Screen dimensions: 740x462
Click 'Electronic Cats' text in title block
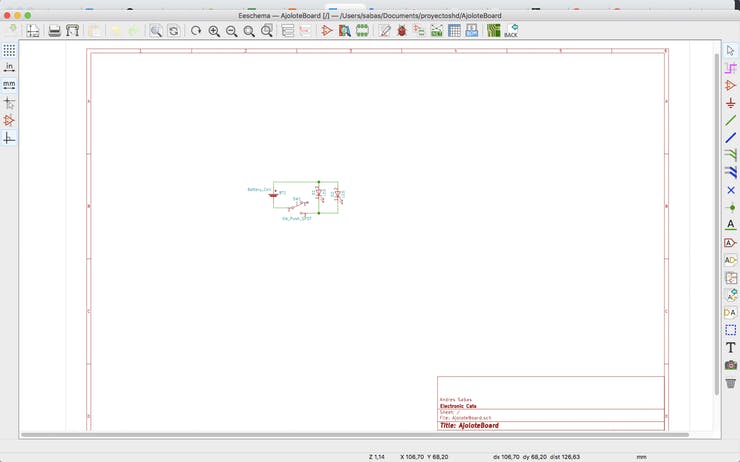pyautogui.click(x=458, y=406)
